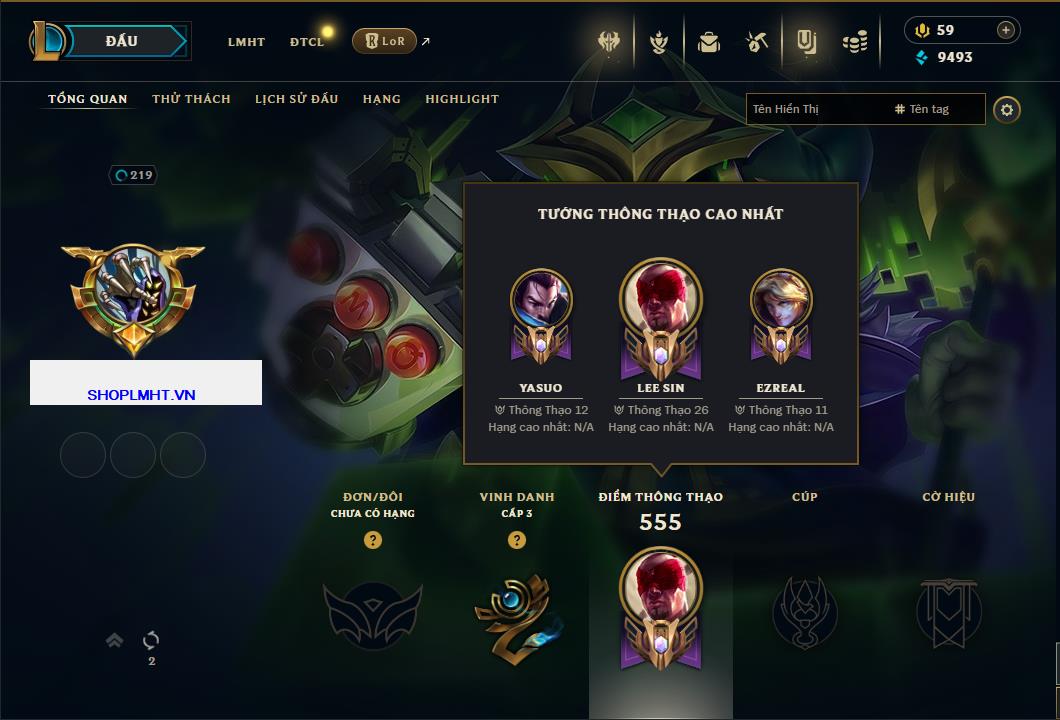This screenshot has height=720, width=1060.
Task: Click the refresh icon near boosts
Action: [x=151, y=639]
